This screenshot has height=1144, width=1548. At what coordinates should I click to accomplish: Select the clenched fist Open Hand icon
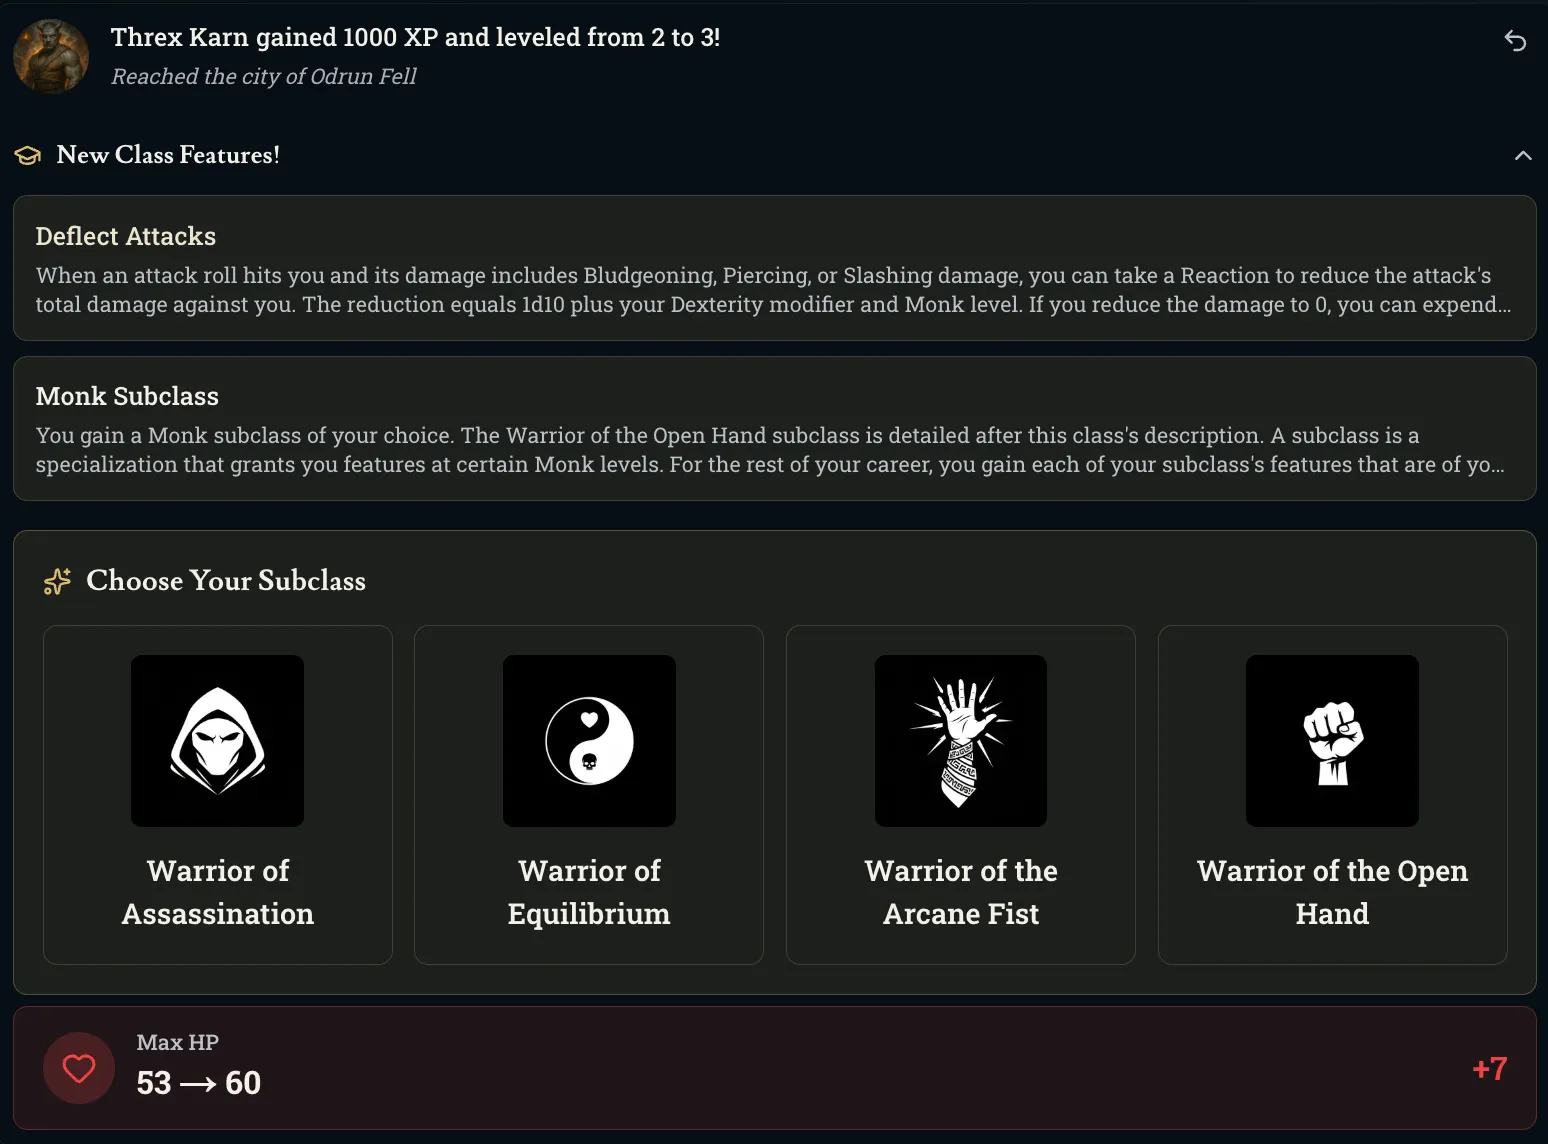point(1332,741)
